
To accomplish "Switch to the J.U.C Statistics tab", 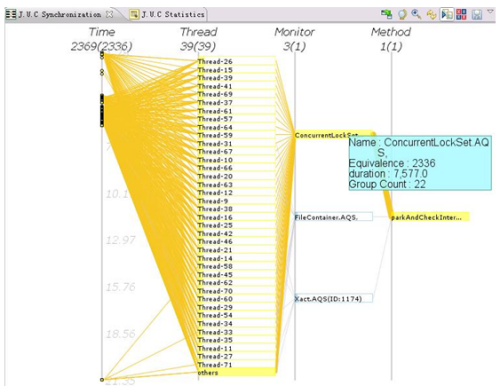I will (168, 14).
